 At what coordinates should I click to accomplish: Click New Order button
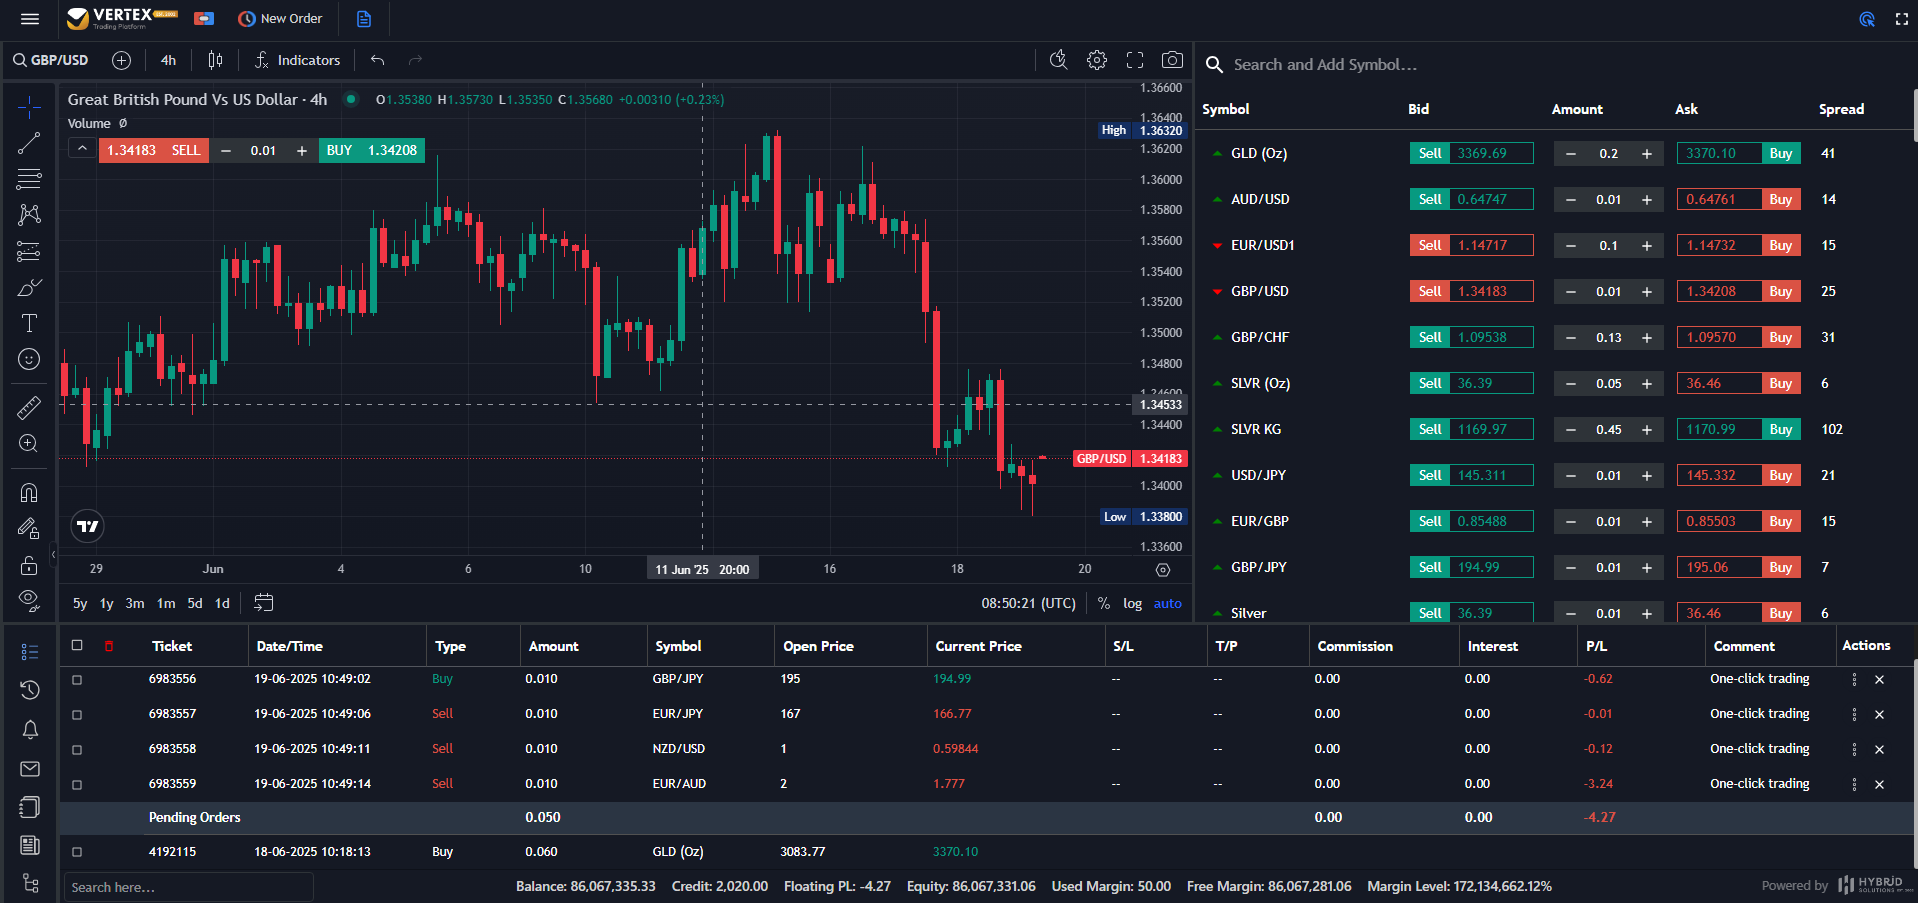click(x=280, y=19)
